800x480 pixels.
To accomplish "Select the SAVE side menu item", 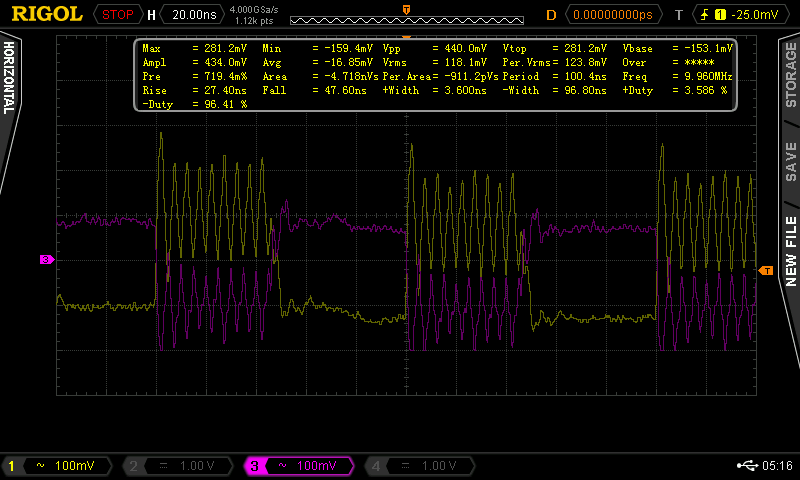I will (x=790, y=162).
